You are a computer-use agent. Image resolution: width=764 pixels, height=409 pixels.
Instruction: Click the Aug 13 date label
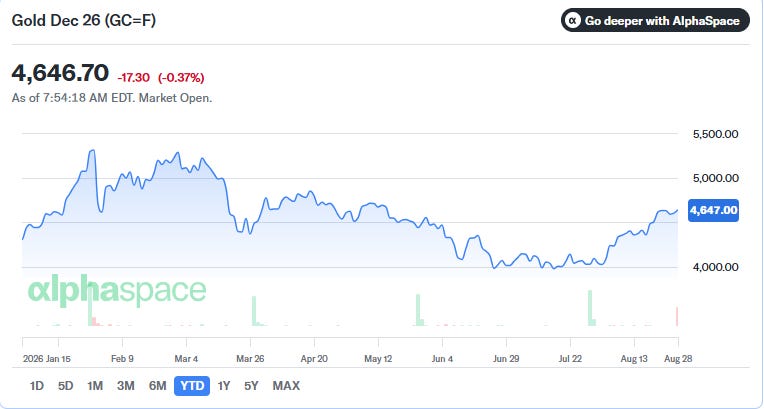pos(634,359)
